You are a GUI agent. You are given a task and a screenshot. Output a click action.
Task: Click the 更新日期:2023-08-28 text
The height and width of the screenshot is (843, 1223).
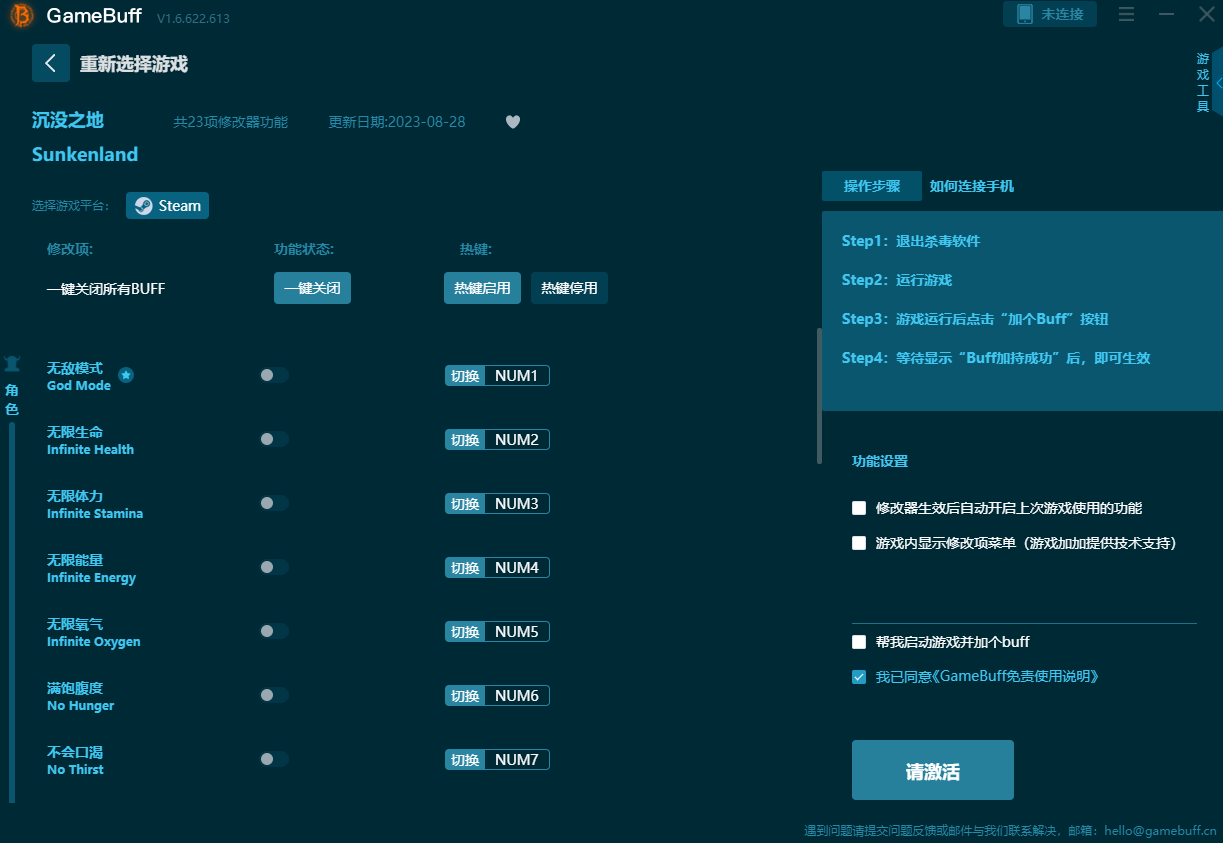point(397,122)
